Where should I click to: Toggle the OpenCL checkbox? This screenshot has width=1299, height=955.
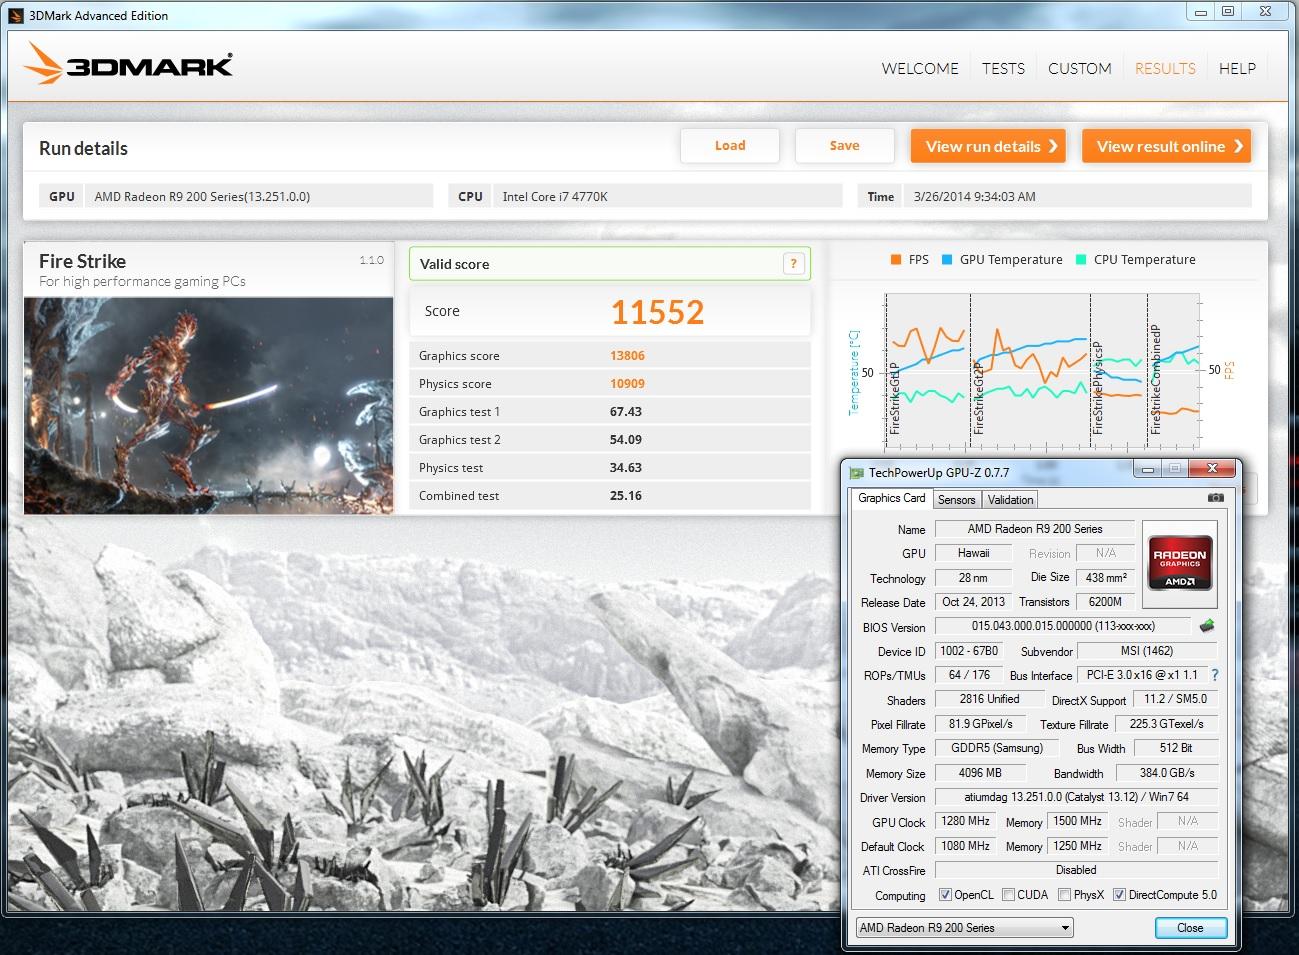[x=945, y=895]
